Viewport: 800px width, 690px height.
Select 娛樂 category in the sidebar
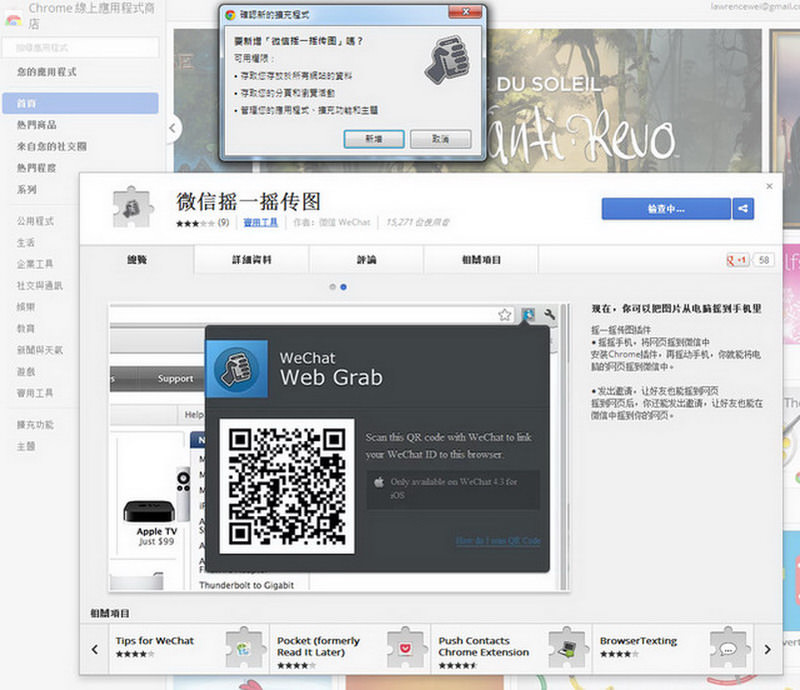pos(26,307)
